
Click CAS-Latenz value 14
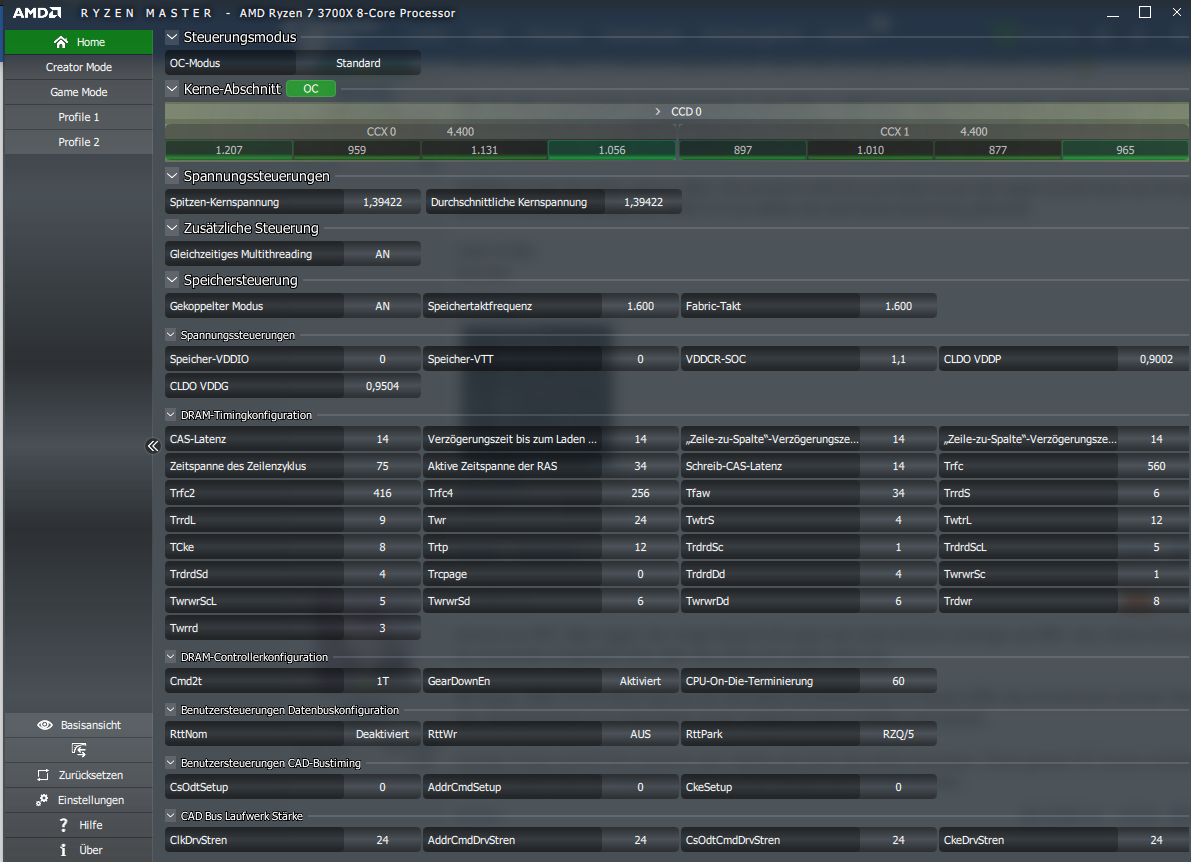[382, 439]
